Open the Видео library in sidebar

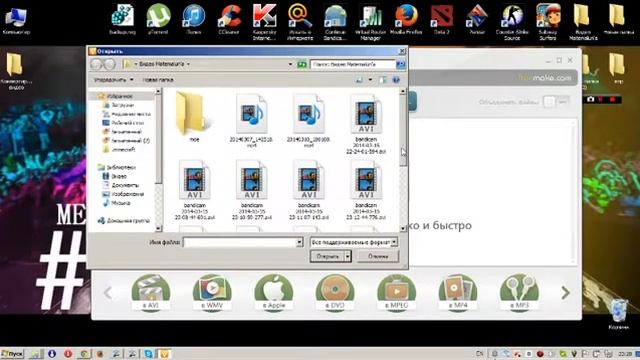(115, 176)
